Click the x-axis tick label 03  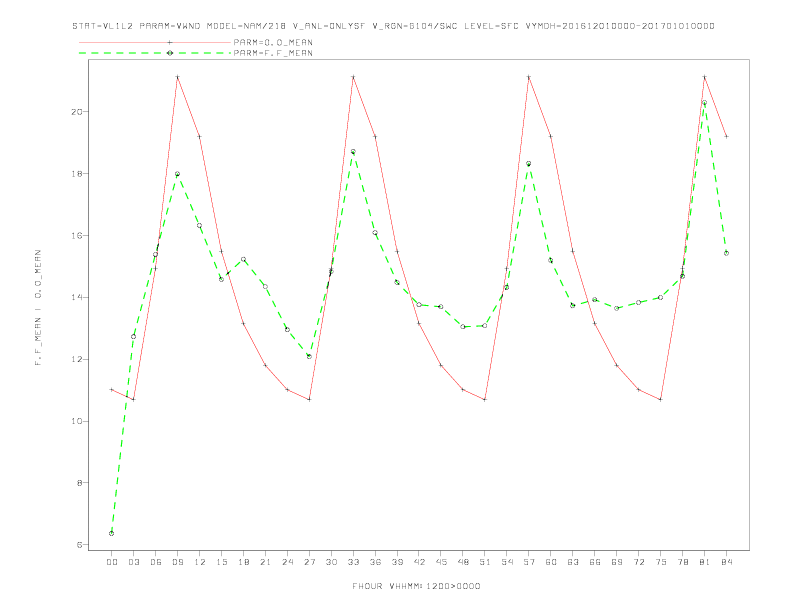click(x=133, y=562)
